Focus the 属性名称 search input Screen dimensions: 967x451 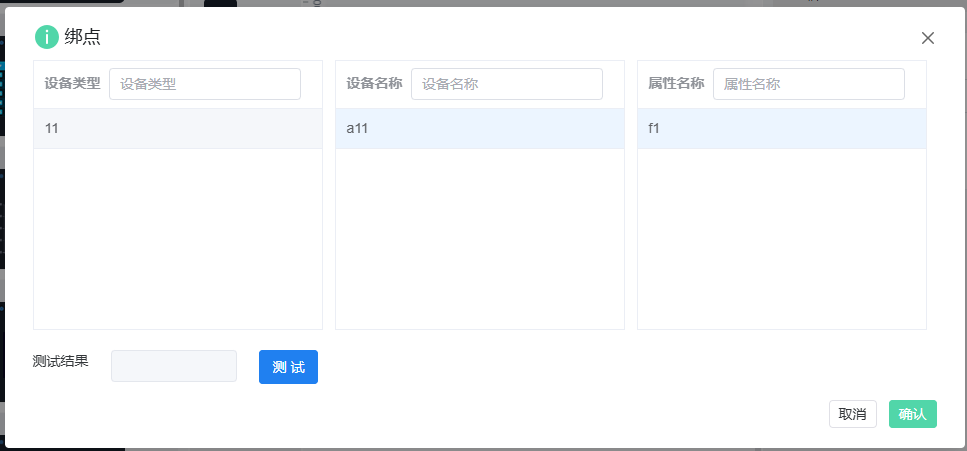click(809, 84)
